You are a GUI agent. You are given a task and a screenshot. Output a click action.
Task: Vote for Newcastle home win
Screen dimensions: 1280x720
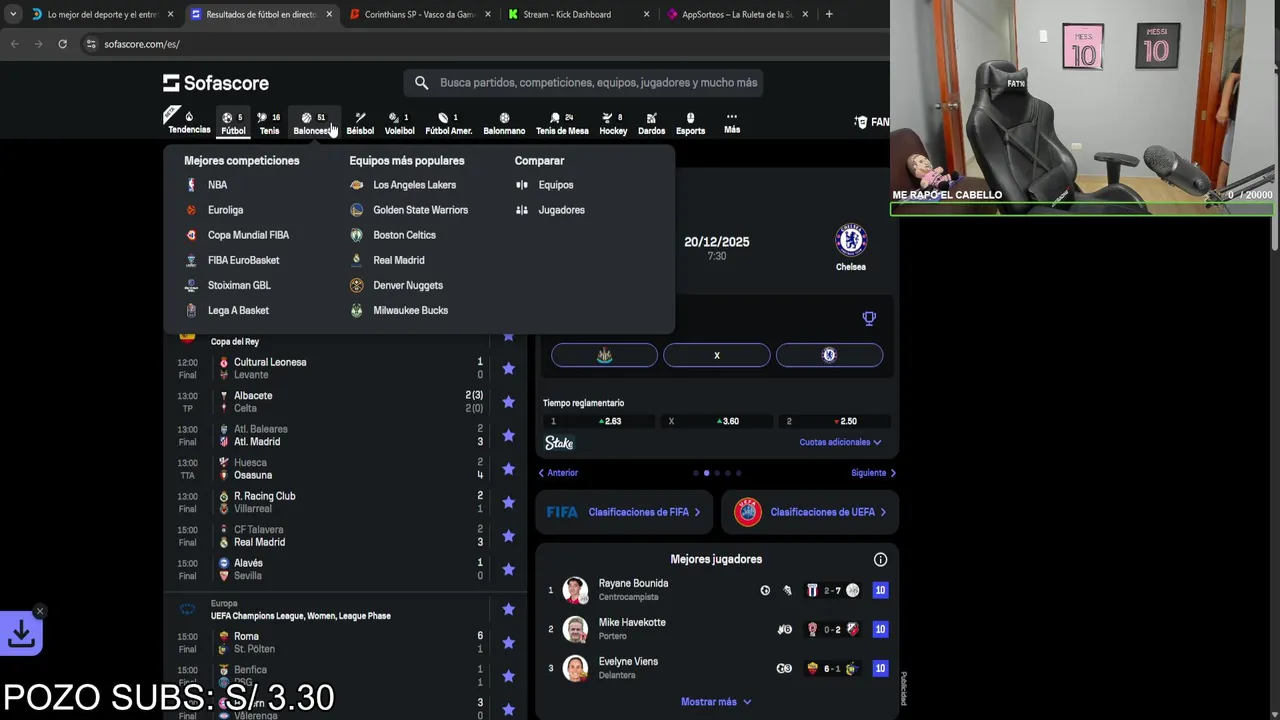click(x=604, y=355)
